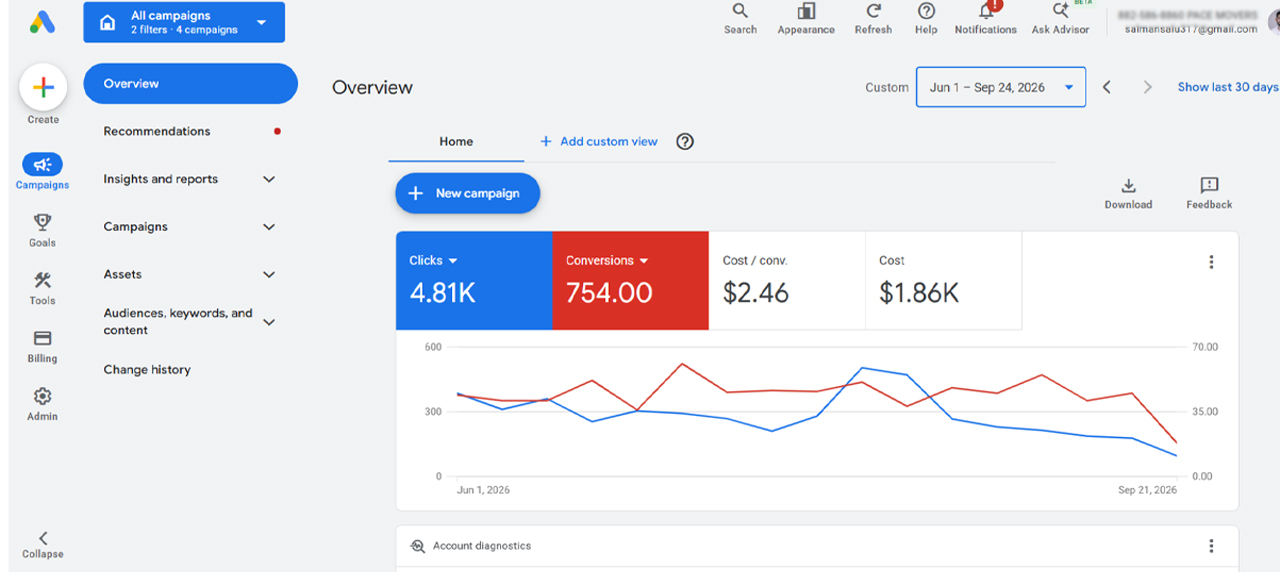Click the account profile avatar
This screenshot has width=1280, height=572.
(x=1275, y=20)
